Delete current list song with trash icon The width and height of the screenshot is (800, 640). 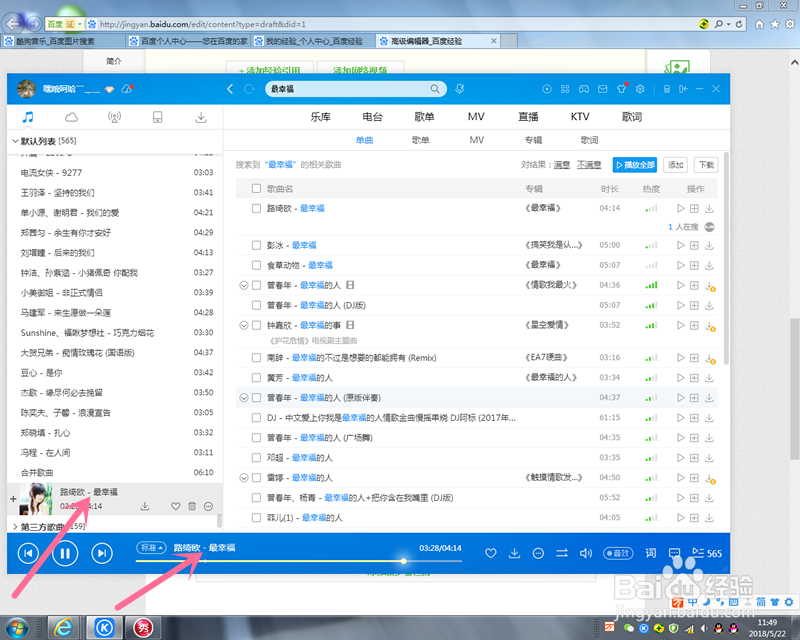click(192, 506)
